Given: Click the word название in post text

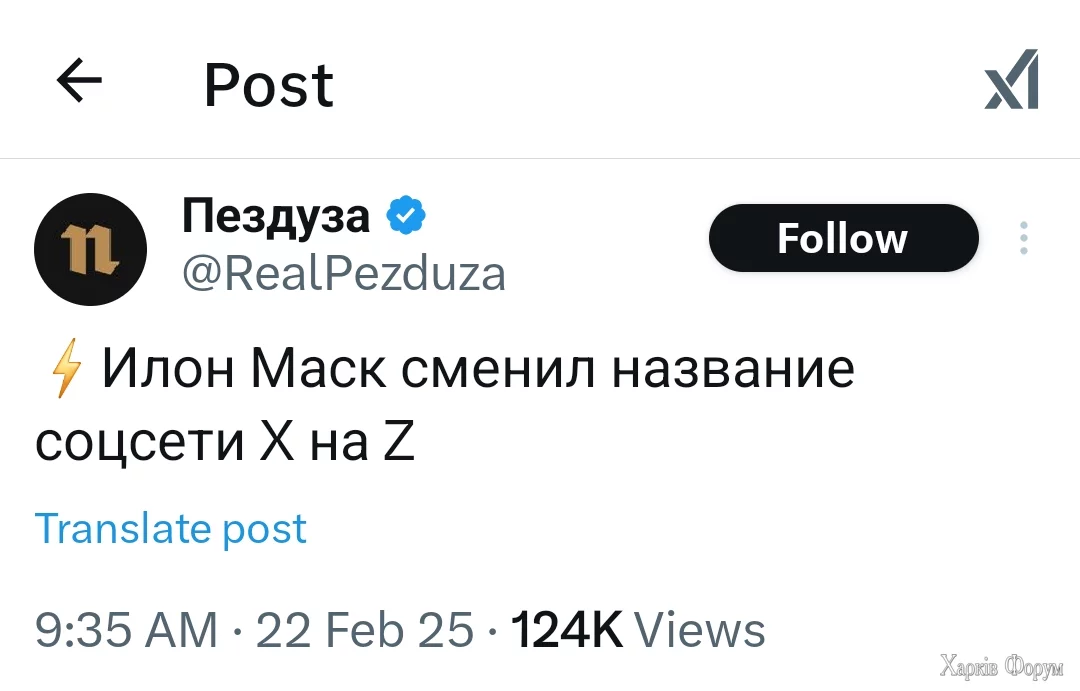Looking at the screenshot, I should [733, 370].
